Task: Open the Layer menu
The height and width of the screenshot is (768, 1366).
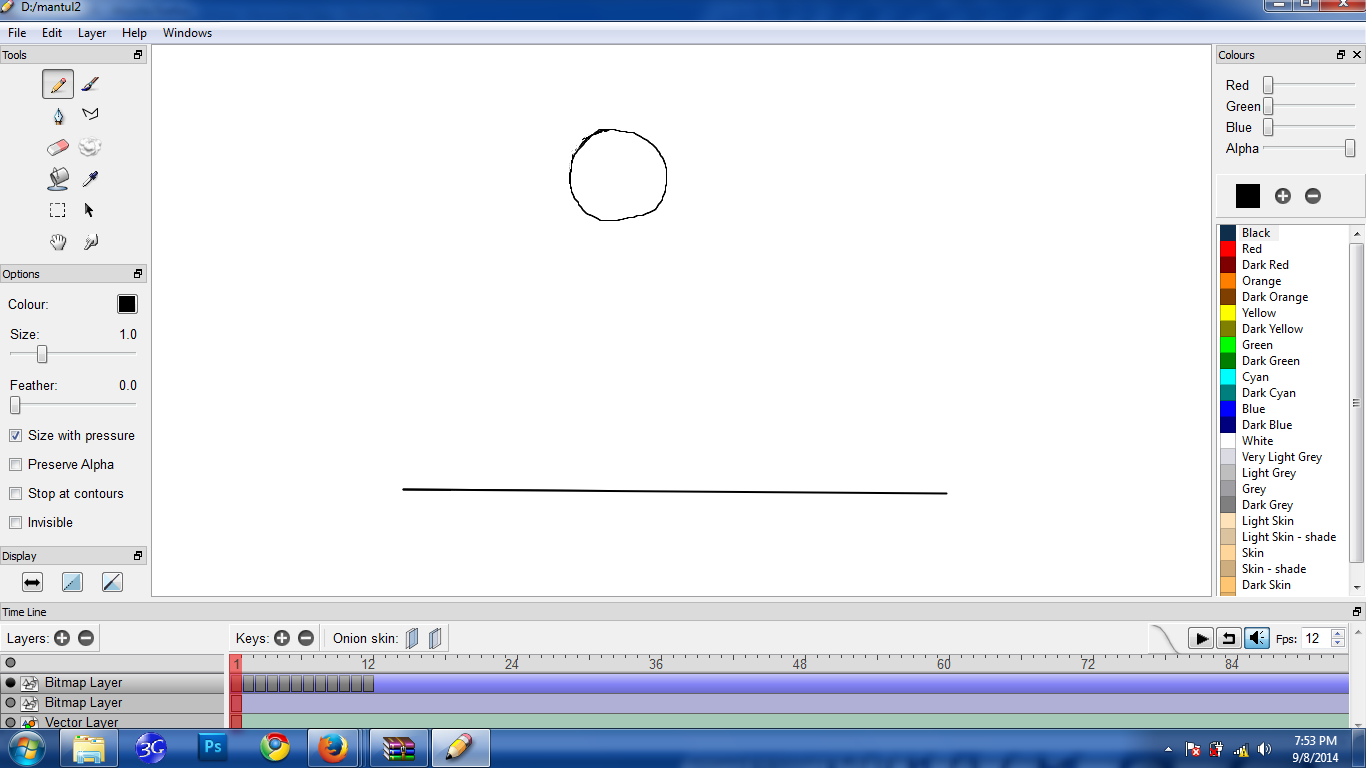Action: (92, 33)
